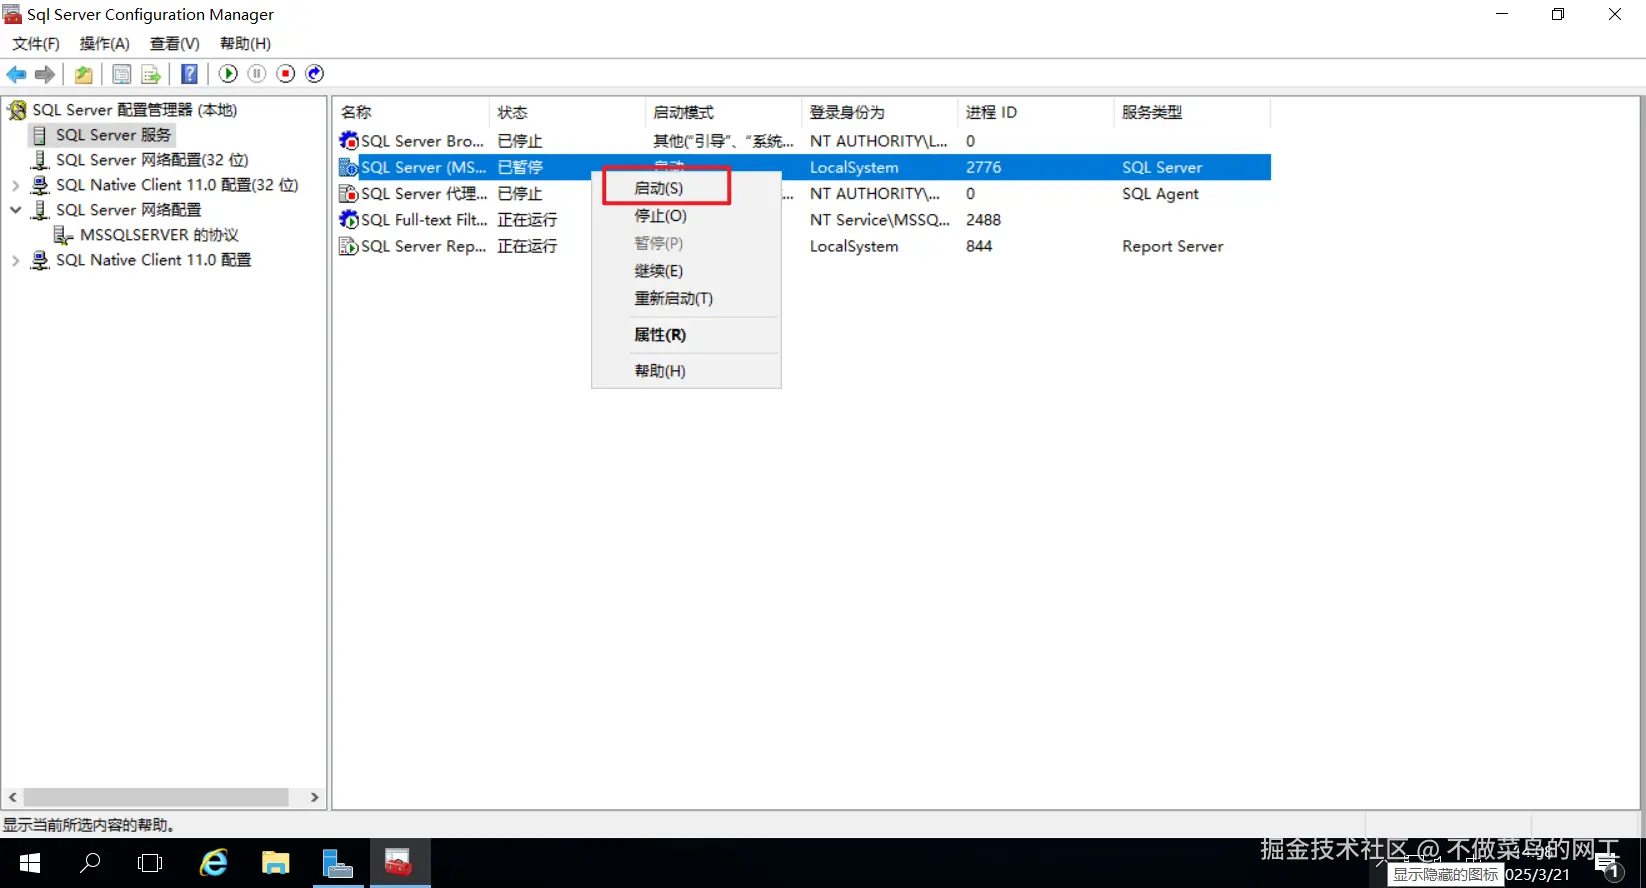The width and height of the screenshot is (1646, 888).
Task: Click the SQL Full-text Filter service icon
Action: tap(348, 219)
